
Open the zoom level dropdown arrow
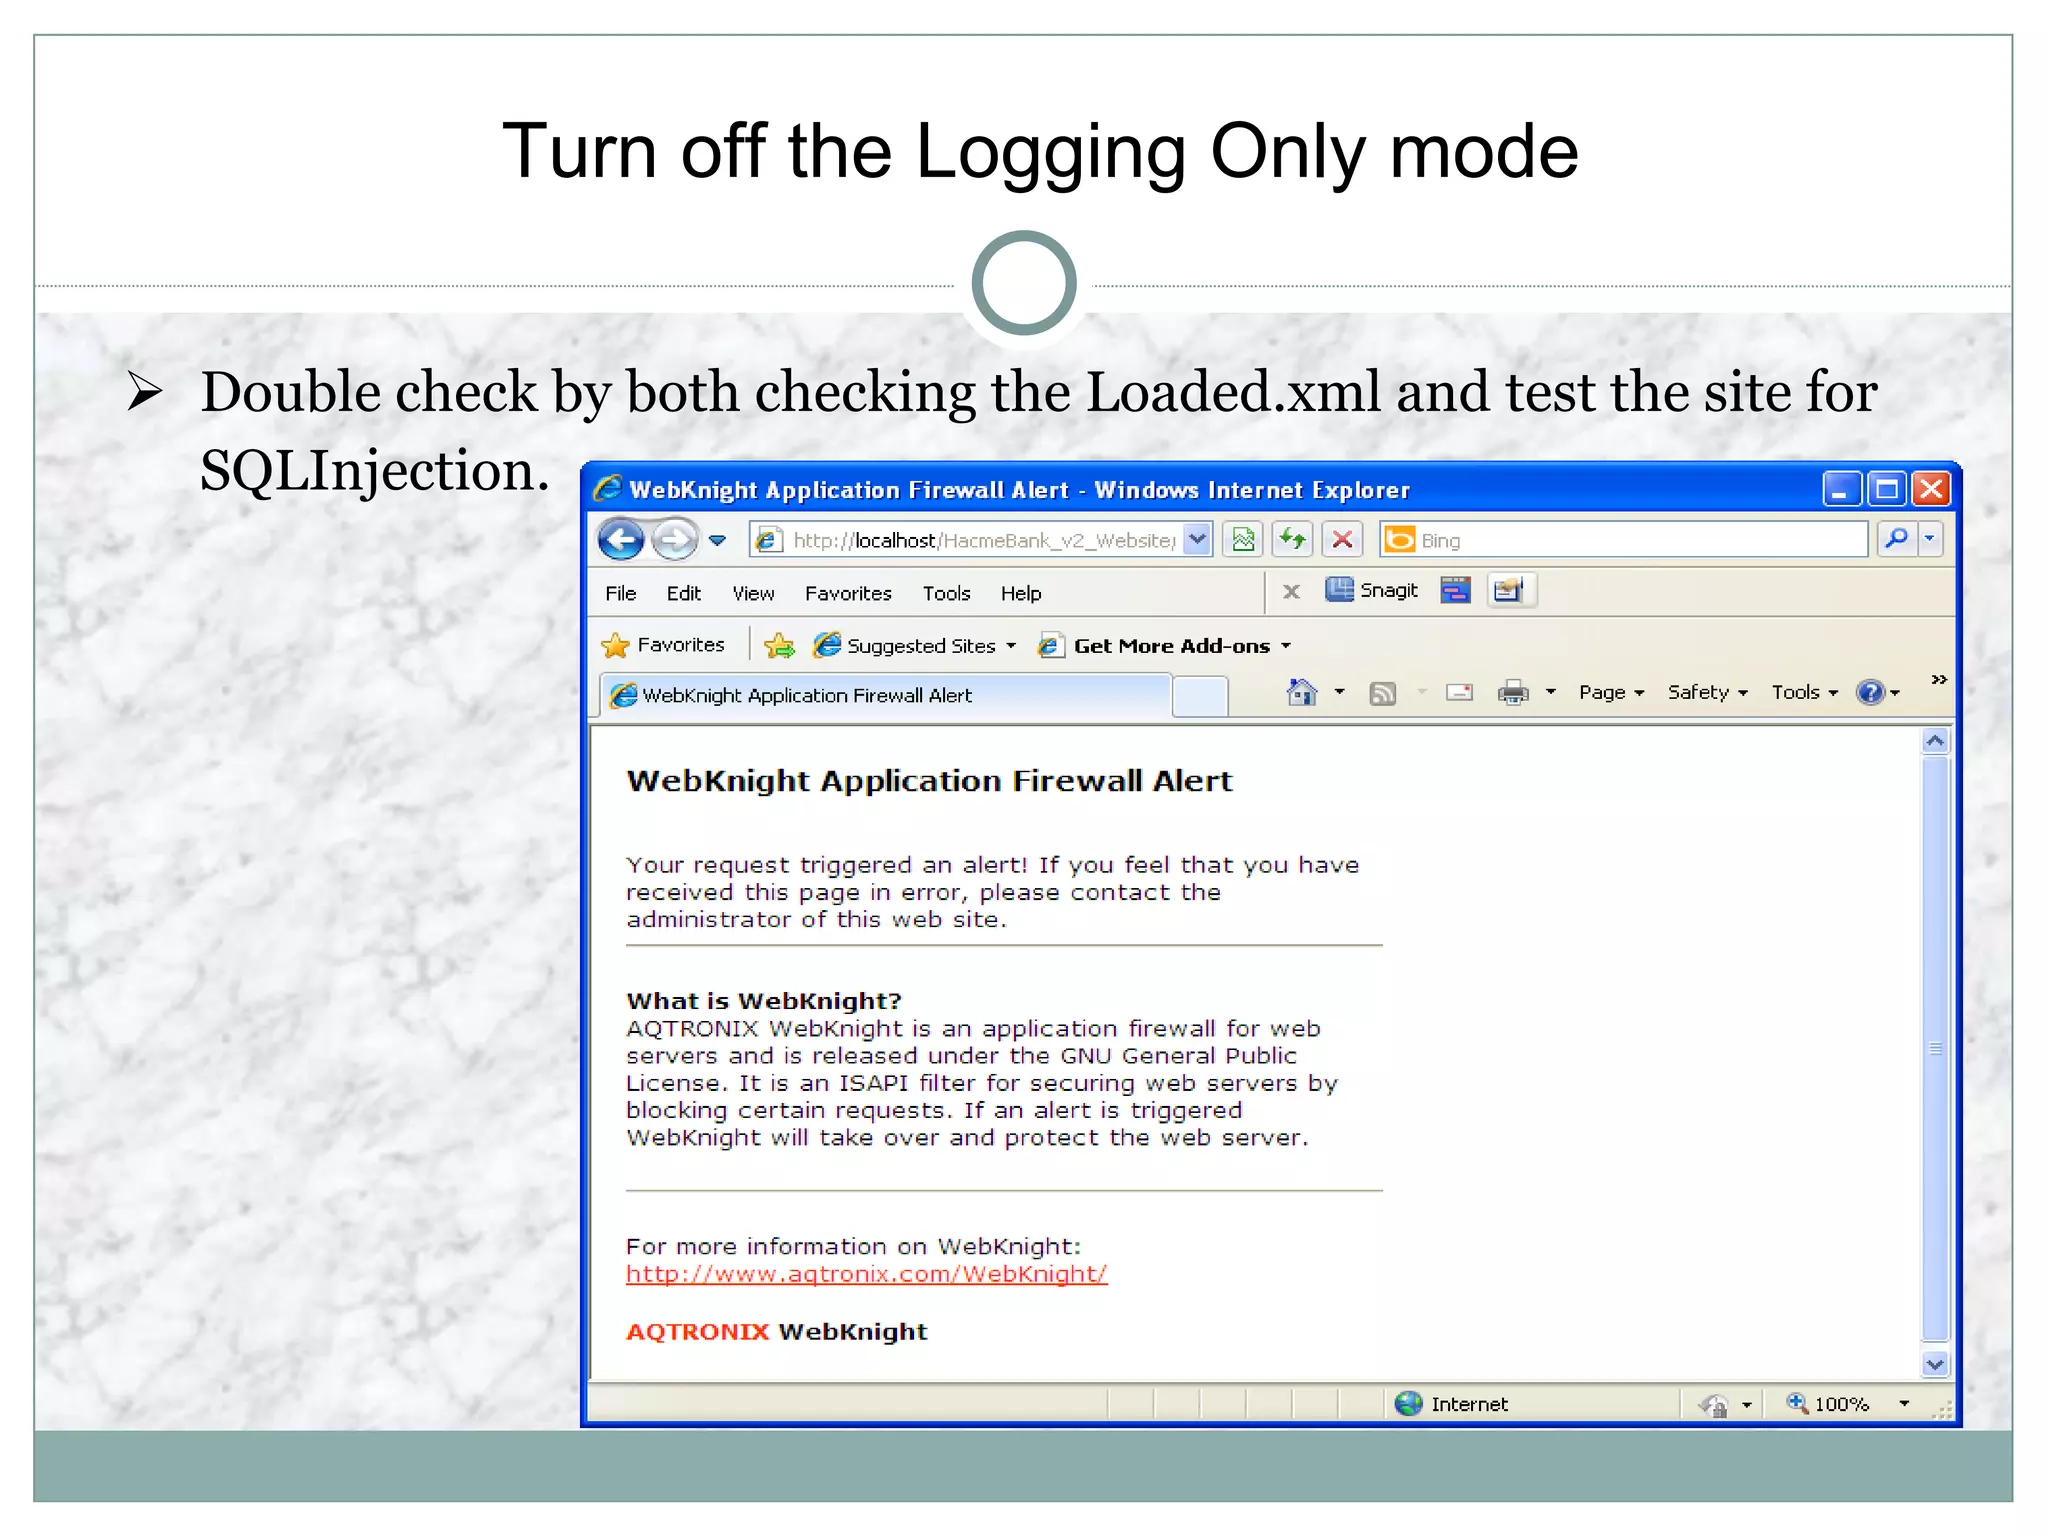pos(1904,1404)
